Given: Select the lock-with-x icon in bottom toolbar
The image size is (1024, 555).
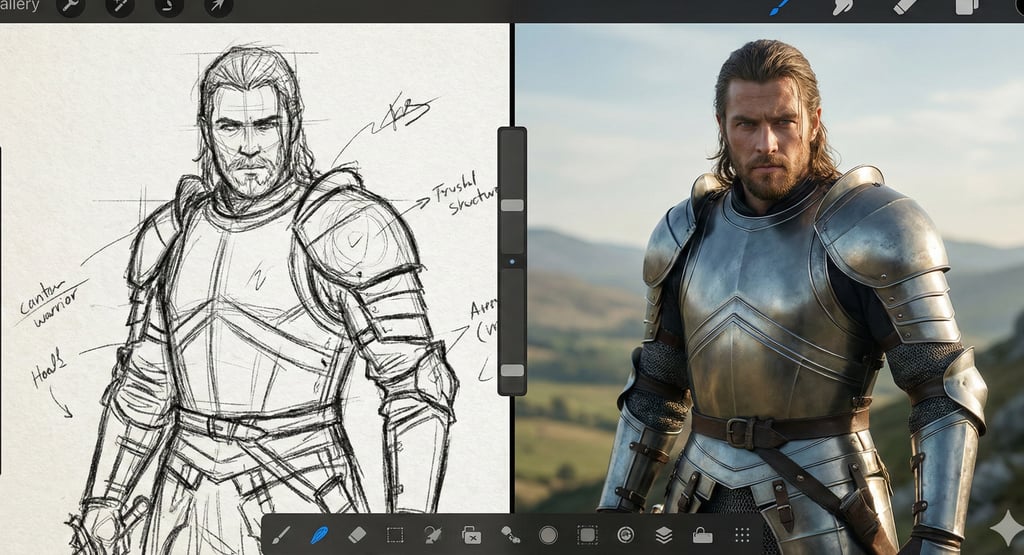Looking at the screenshot, I should click(x=471, y=535).
